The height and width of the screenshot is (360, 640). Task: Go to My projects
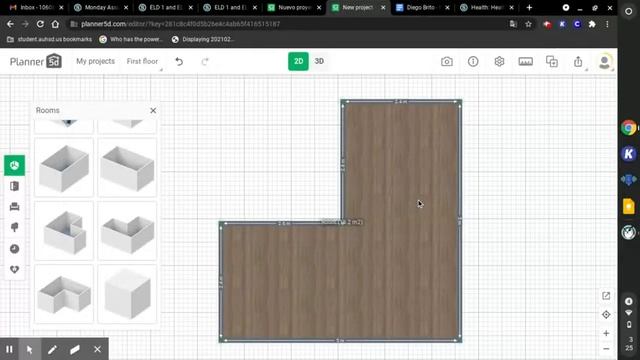click(96, 61)
